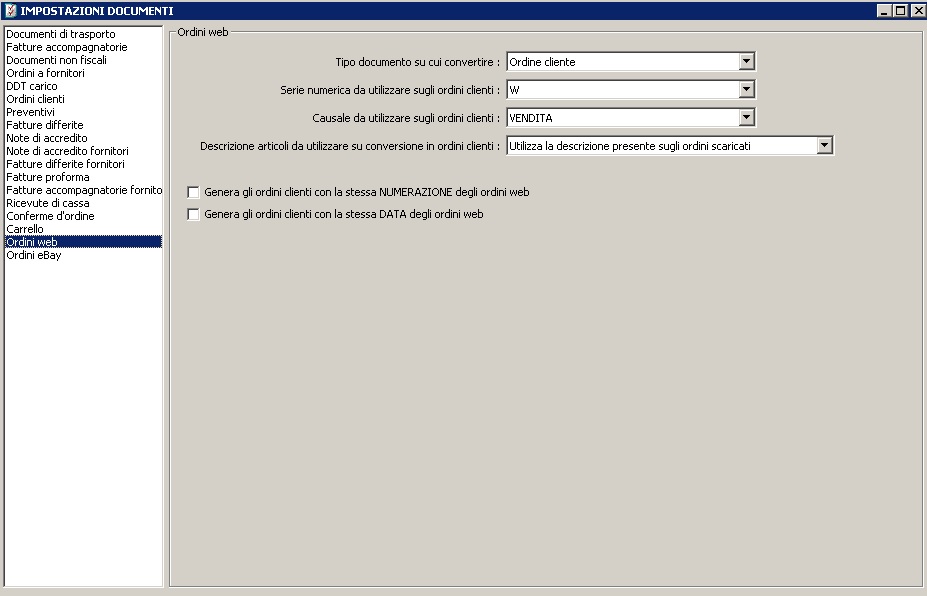Select Documenti non fiscali in list

[83, 60]
